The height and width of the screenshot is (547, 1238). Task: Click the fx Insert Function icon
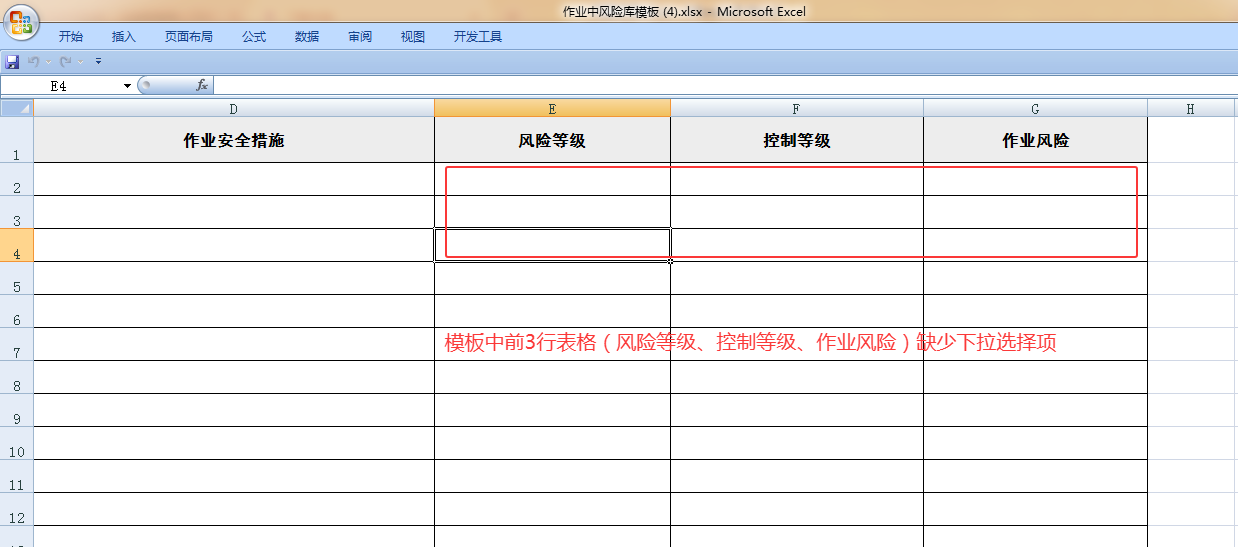pos(201,86)
